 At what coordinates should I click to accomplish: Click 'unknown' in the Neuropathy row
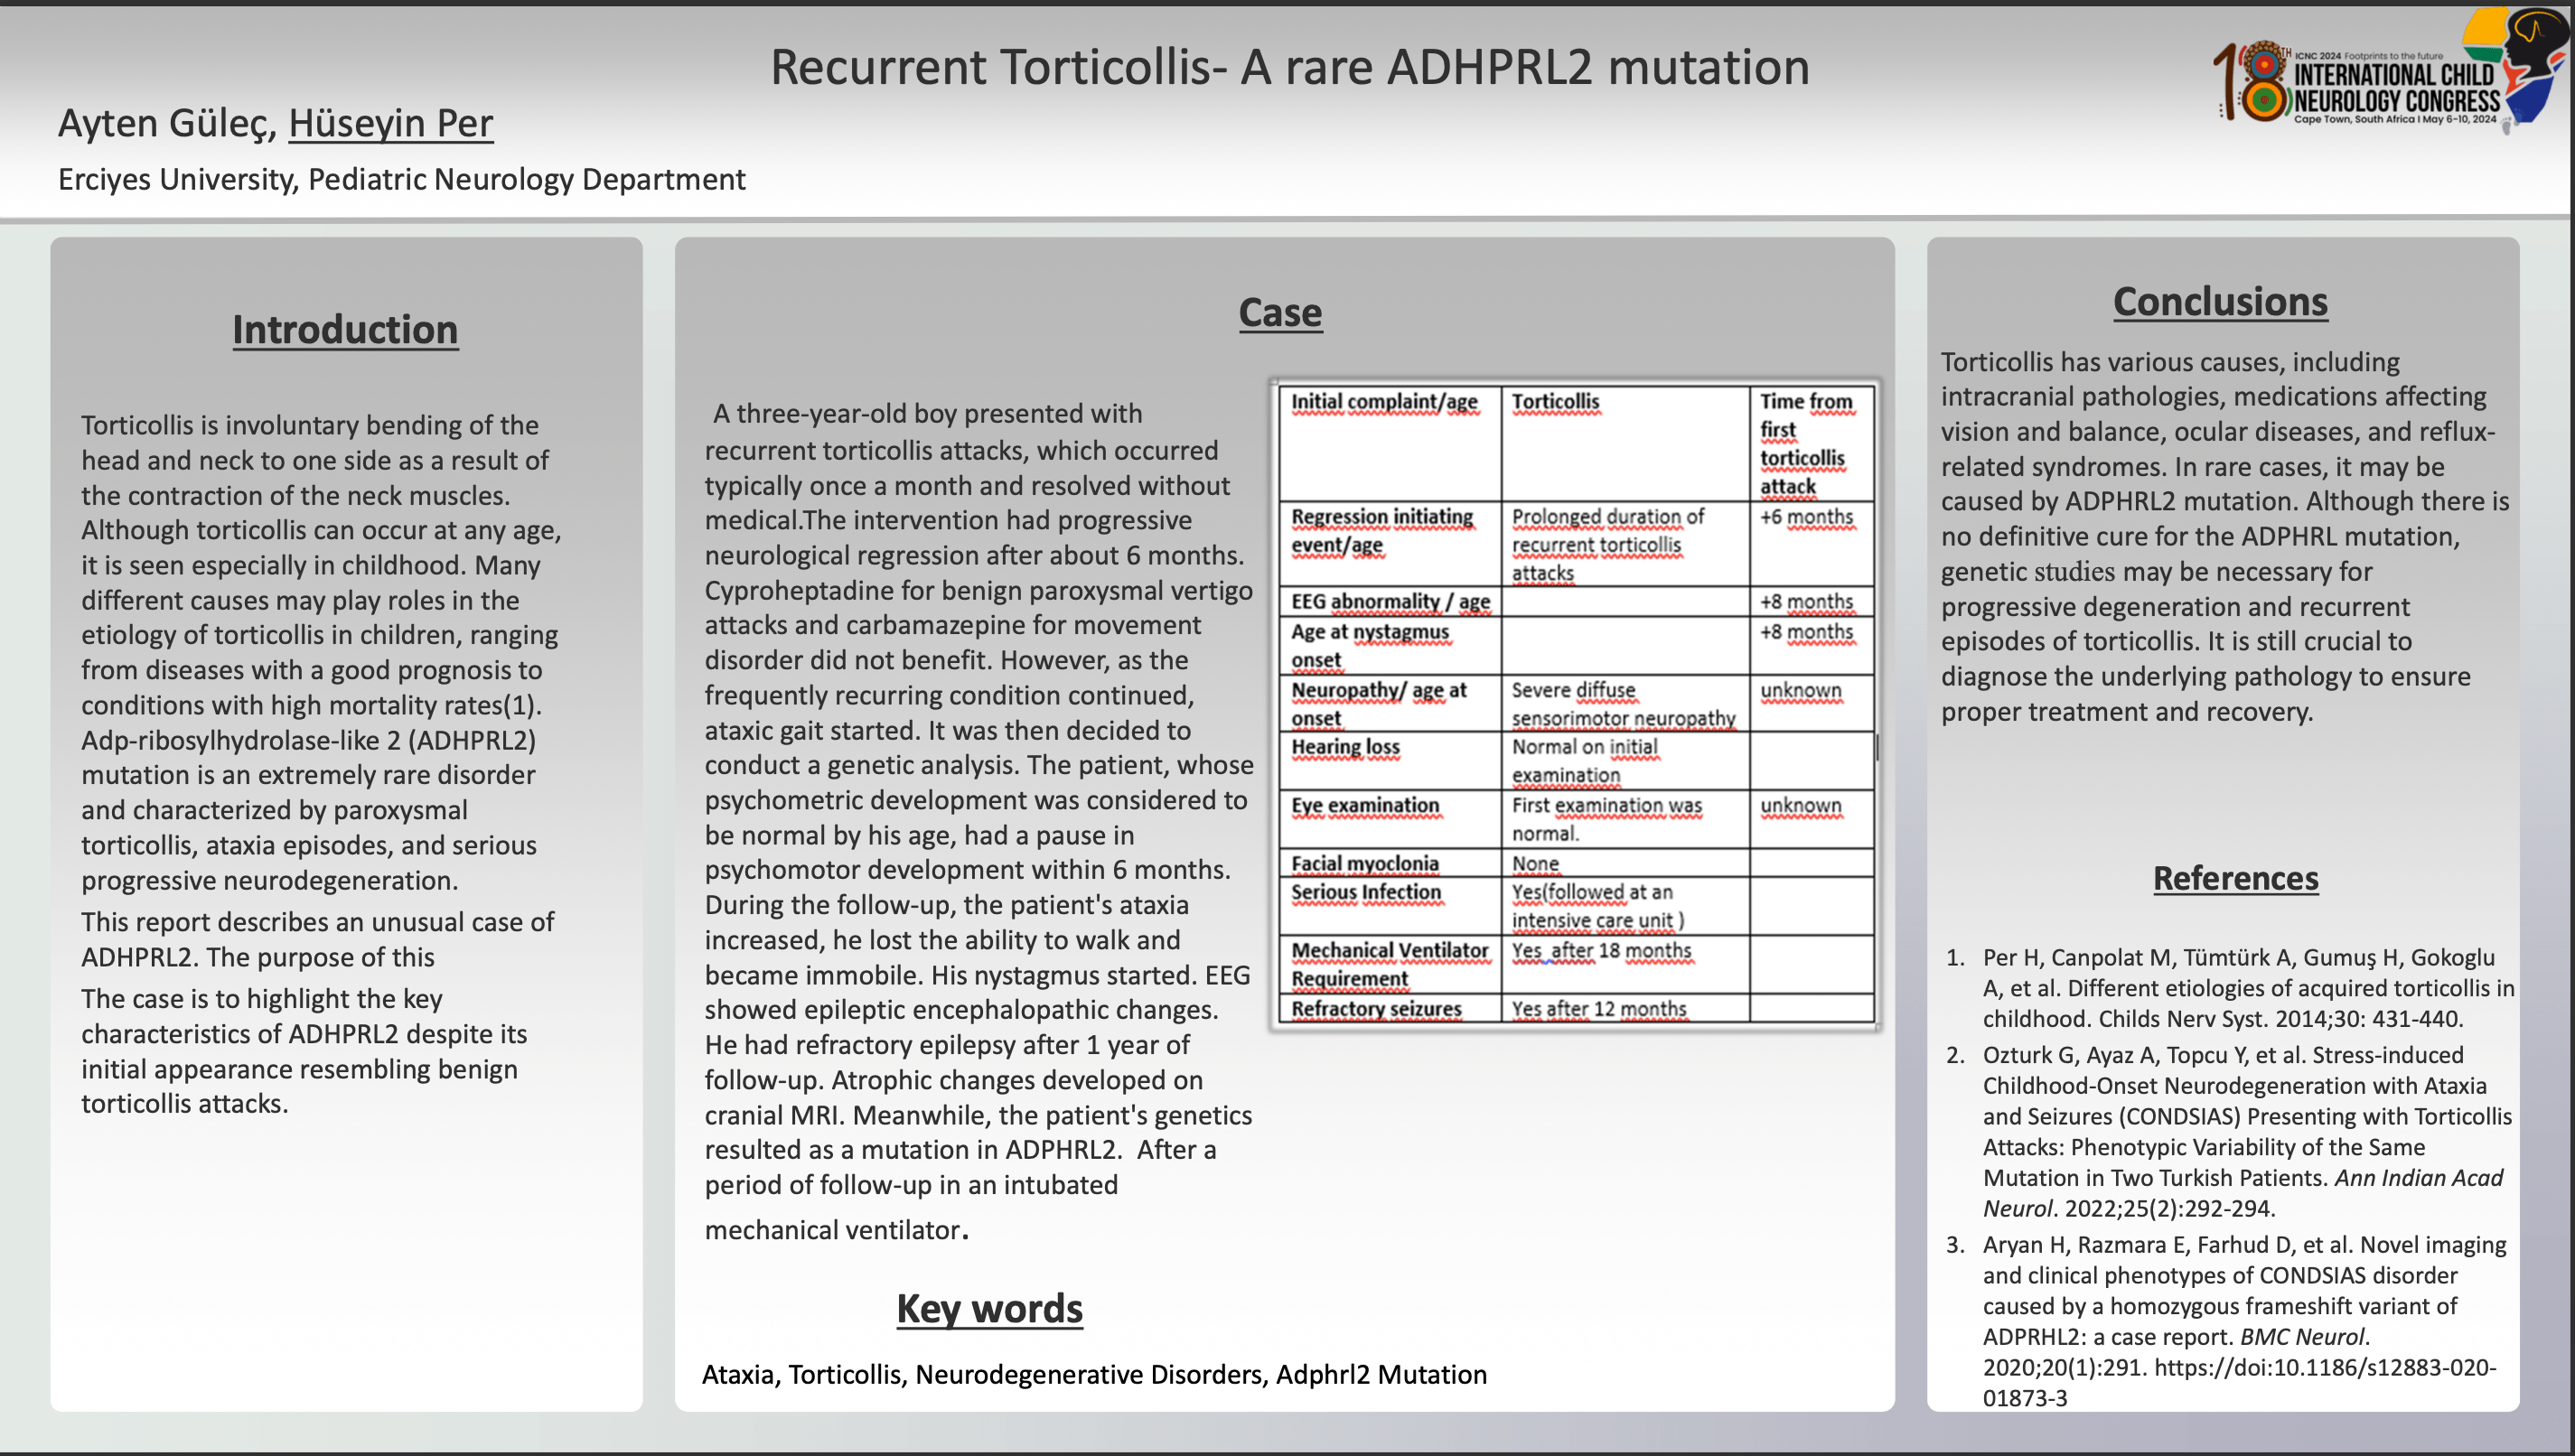point(1811,703)
